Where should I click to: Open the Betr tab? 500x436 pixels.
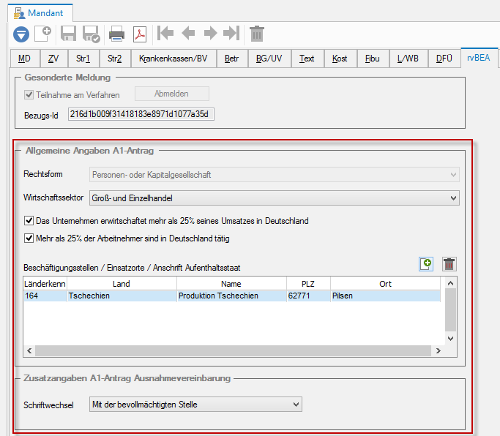(x=232, y=59)
